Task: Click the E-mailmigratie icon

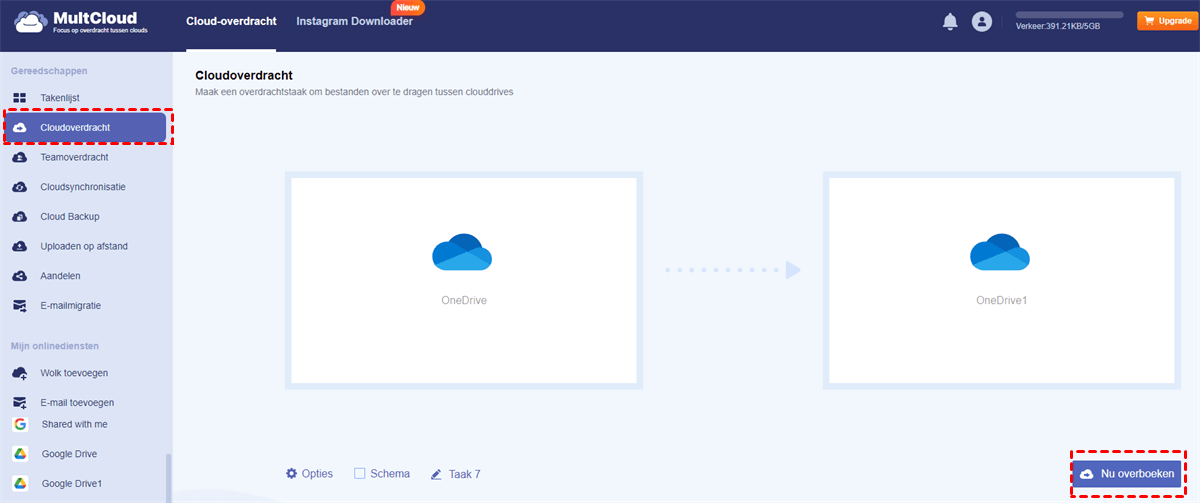Action: point(19,305)
